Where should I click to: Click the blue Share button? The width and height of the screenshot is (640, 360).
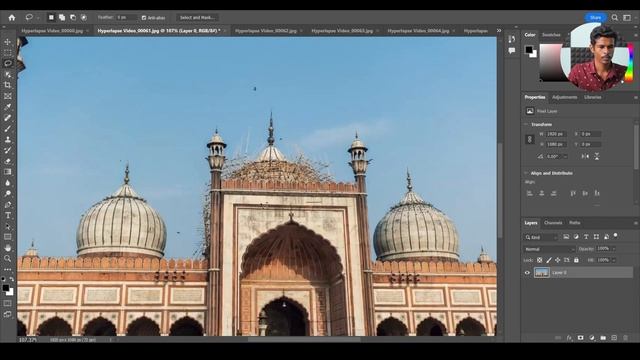pos(595,18)
